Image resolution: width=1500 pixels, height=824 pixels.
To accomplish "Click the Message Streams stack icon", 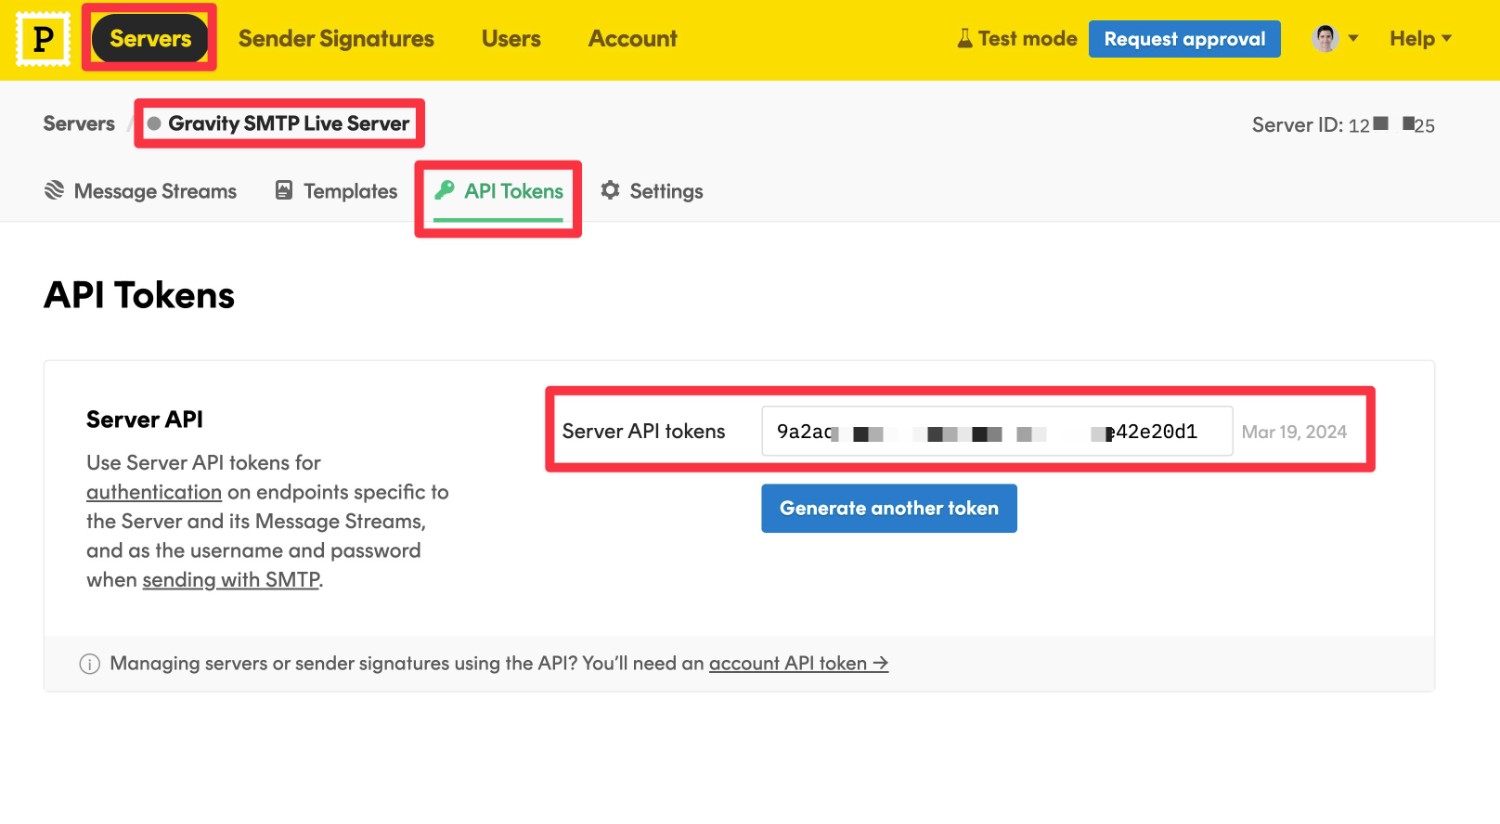I will (x=54, y=190).
